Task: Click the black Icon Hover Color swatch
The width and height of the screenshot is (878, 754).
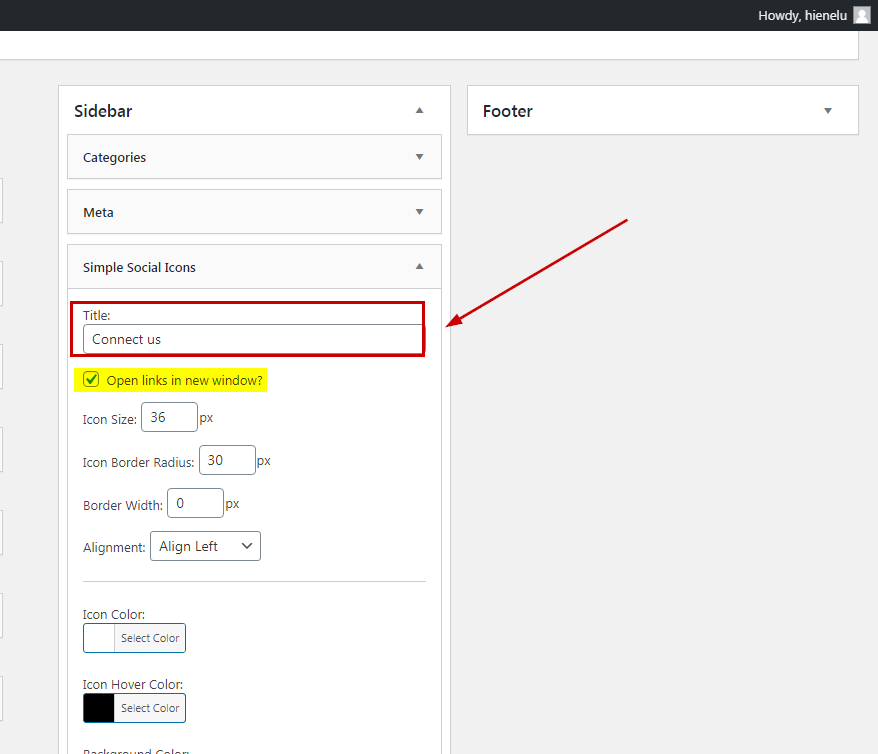Action: tap(97, 708)
